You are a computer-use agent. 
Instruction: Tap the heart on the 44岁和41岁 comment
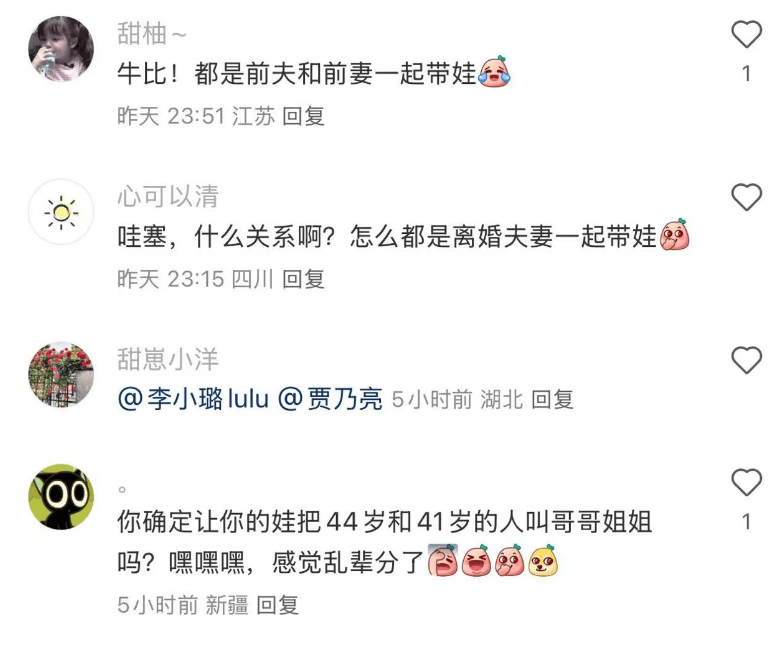coord(746,482)
